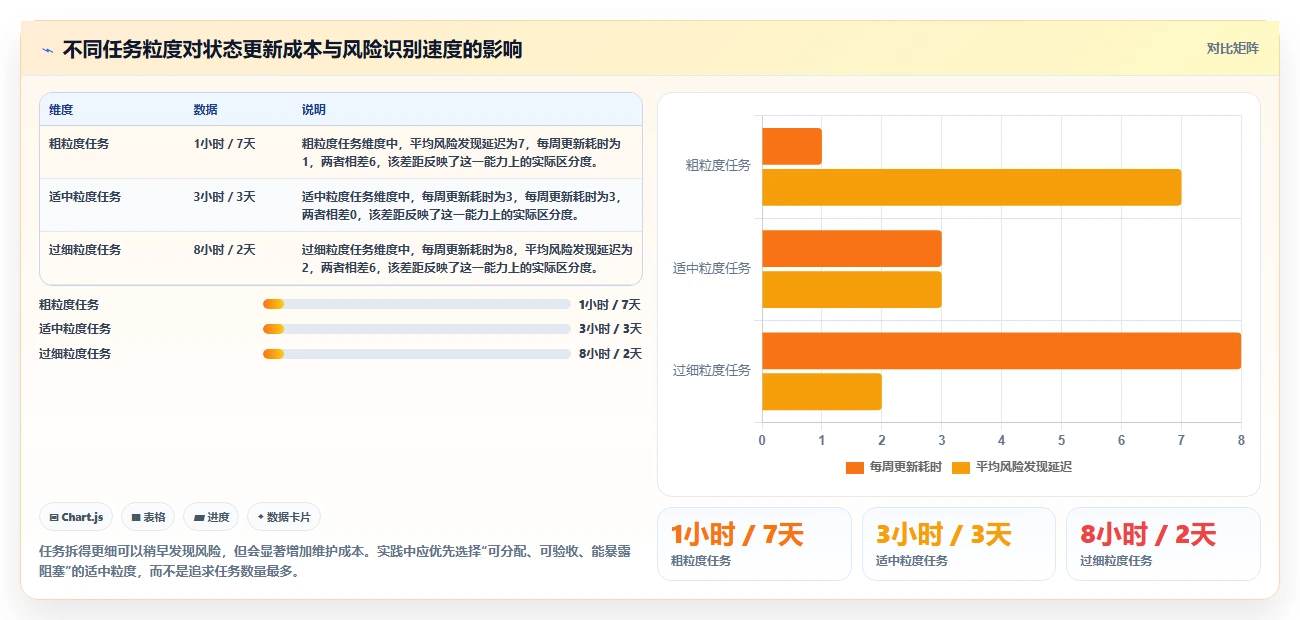The height and width of the screenshot is (620, 1300).
Task: Click the x-axis tick label 4
Action: pyautogui.click(x=1002, y=440)
